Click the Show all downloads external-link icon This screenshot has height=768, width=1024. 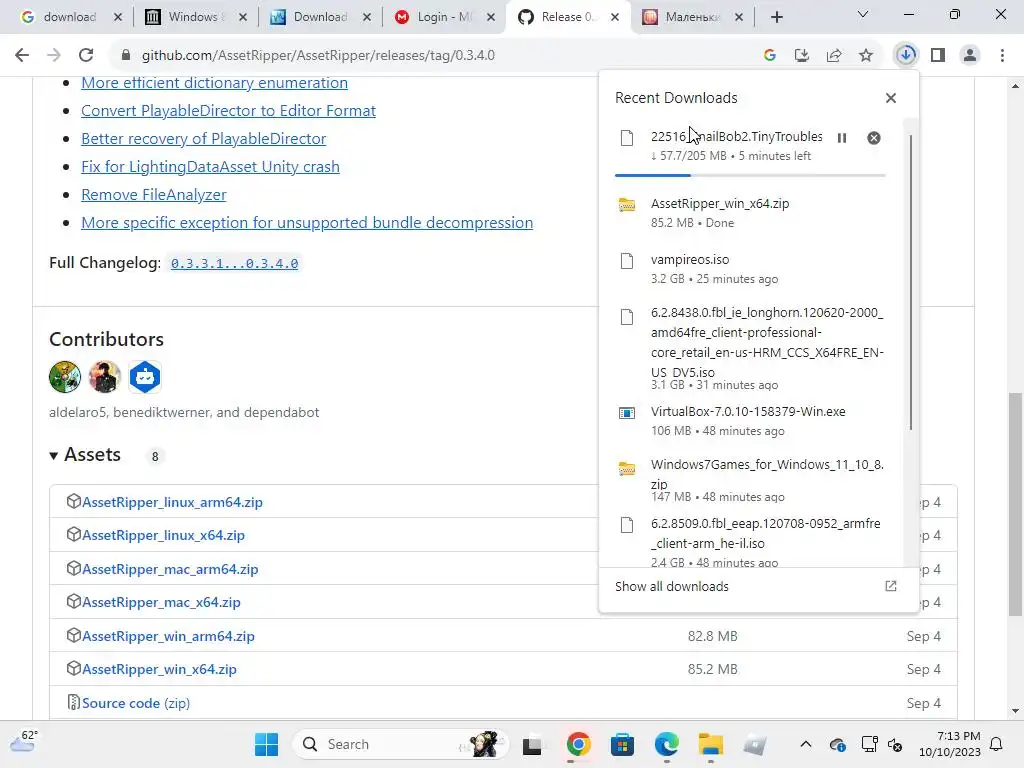[891, 586]
